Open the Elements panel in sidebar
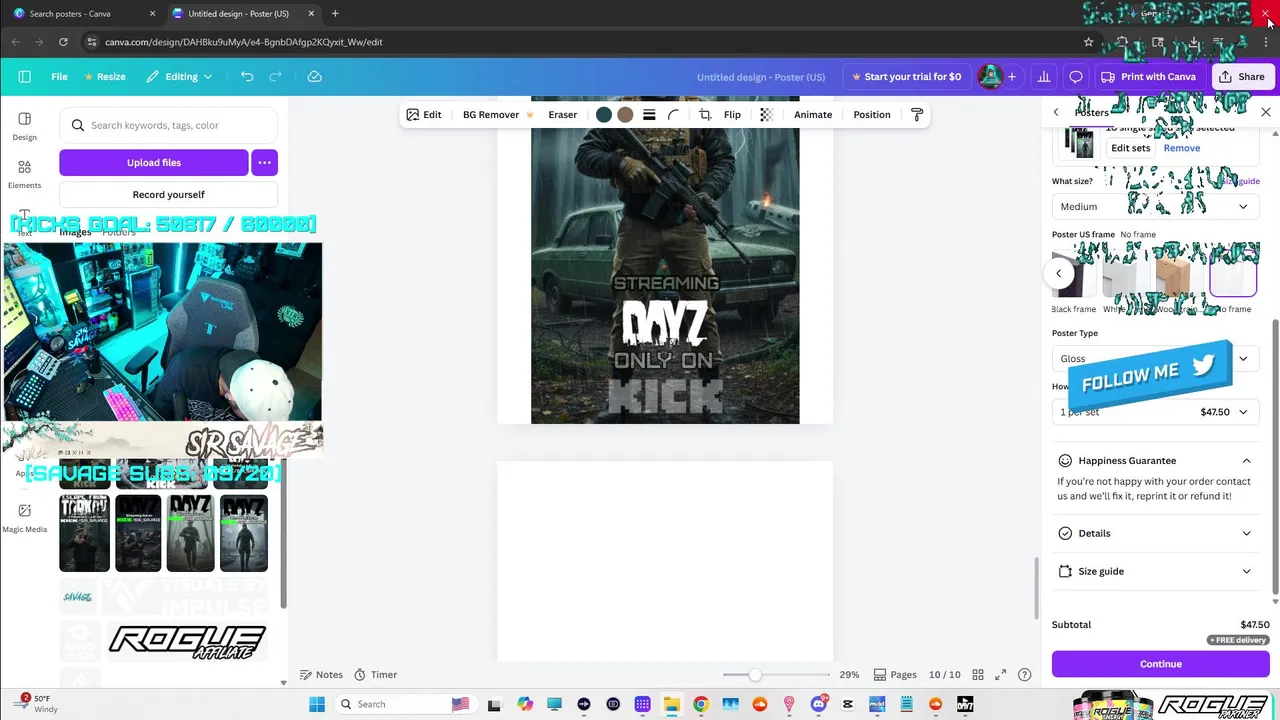This screenshot has width=1280, height=720. pyautogui.click(x=25, y=174)
